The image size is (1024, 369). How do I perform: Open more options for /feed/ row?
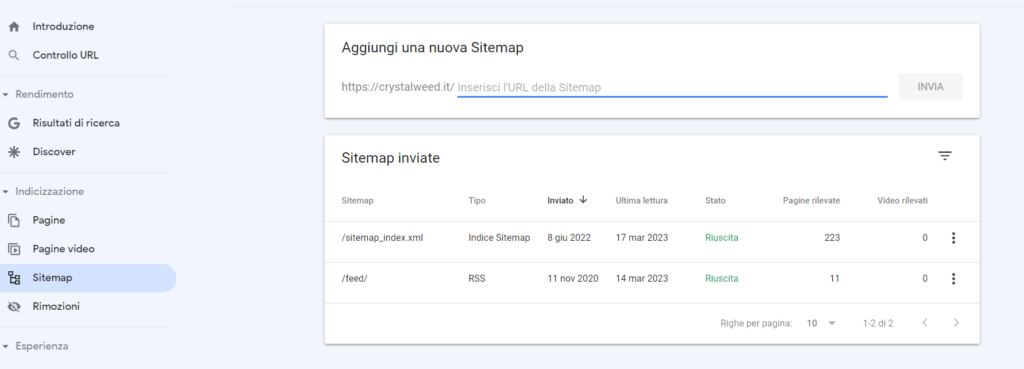953,279
